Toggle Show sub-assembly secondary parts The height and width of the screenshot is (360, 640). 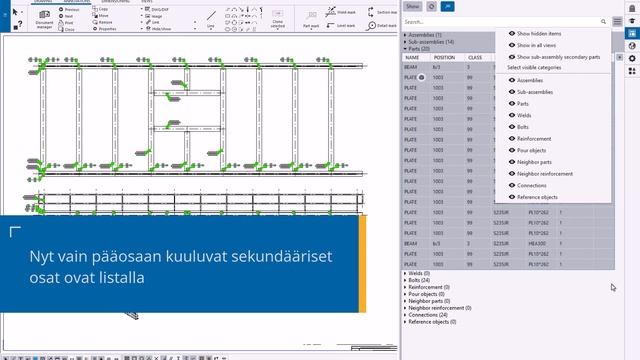click(554, 57)
